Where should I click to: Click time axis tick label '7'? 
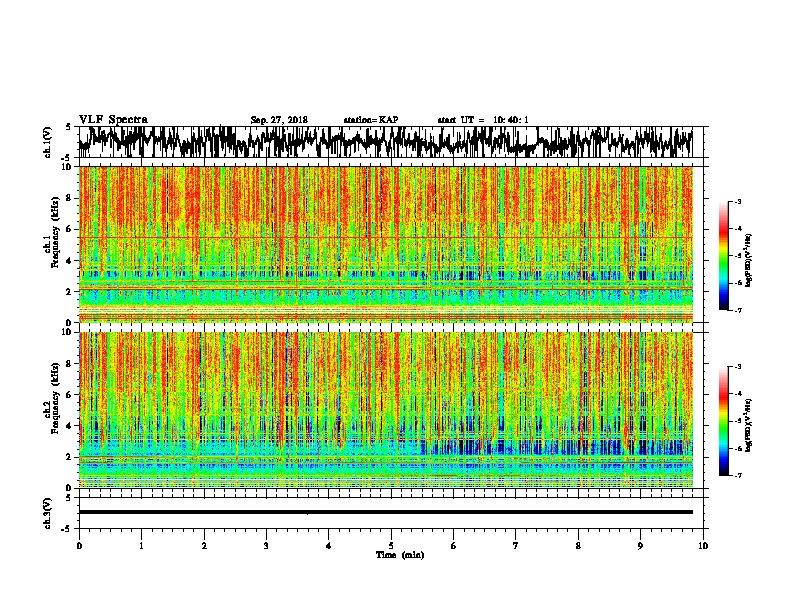pyautogui.click(x=516, y=546)
